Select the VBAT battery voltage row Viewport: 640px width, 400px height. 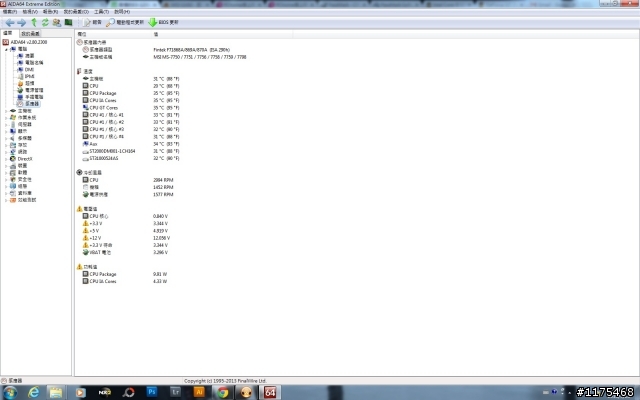coord(125,253)
